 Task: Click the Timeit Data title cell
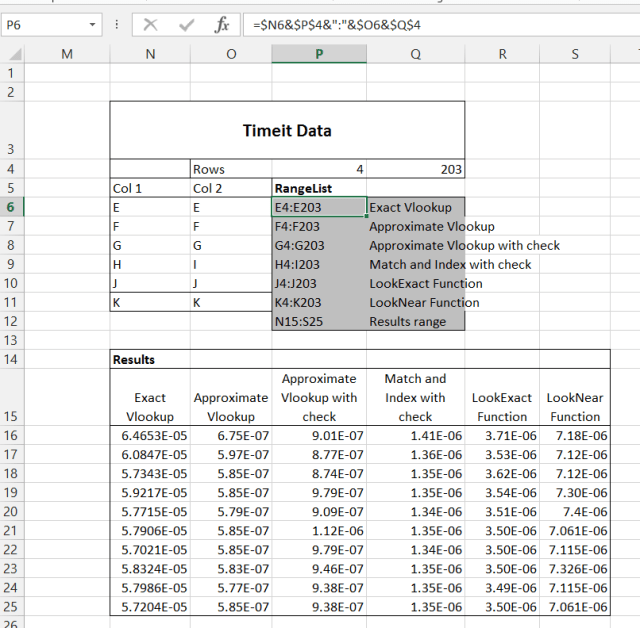[x=287, y=130]
